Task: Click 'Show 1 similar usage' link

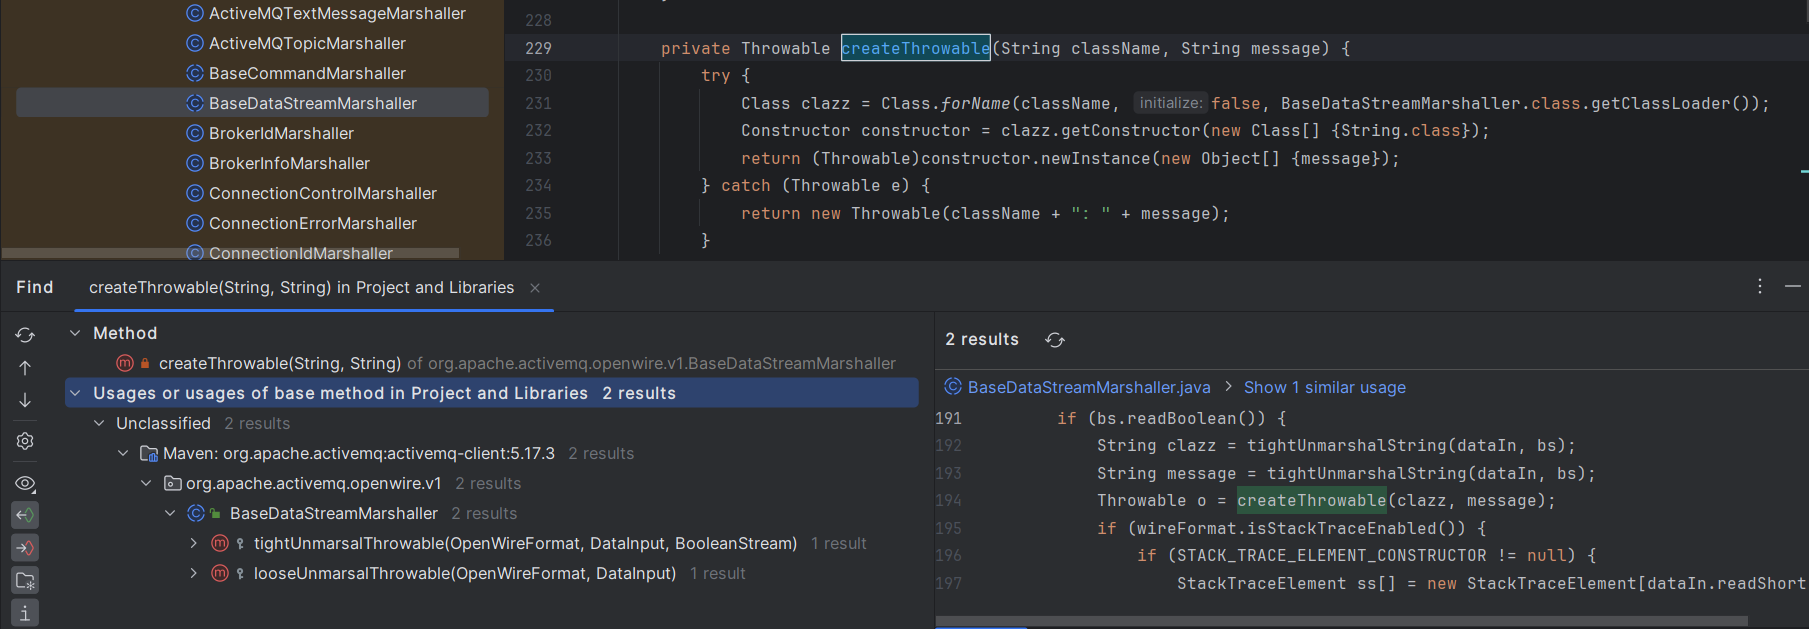Action: click(1324, 387)
